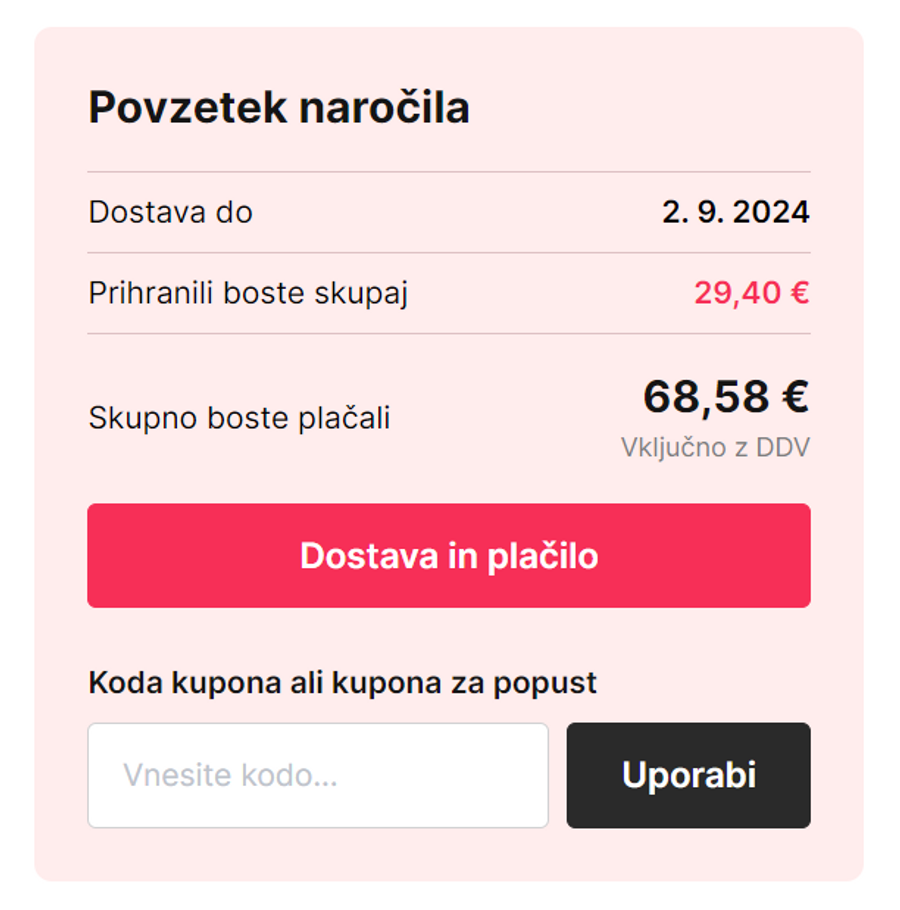Click the red checkout button labeled 'Dostava in plačilo'

(449, 555)
